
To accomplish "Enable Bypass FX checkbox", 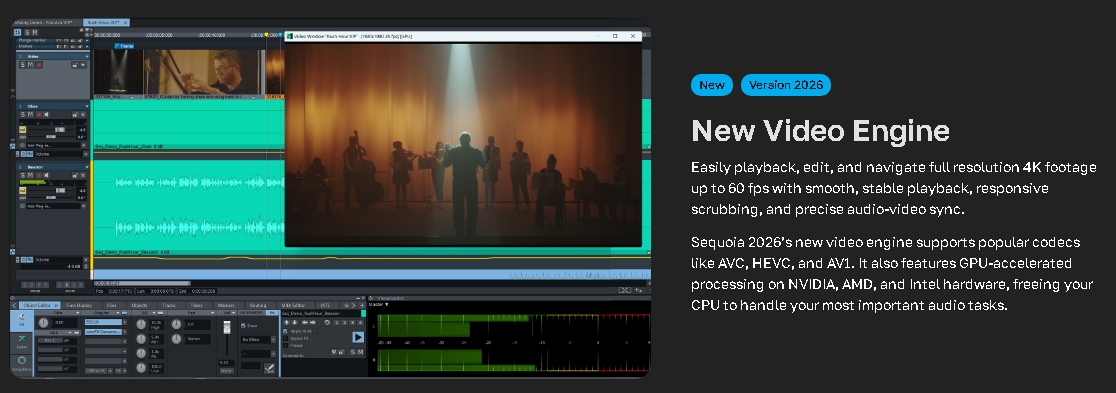I will [x=285, y=338].
